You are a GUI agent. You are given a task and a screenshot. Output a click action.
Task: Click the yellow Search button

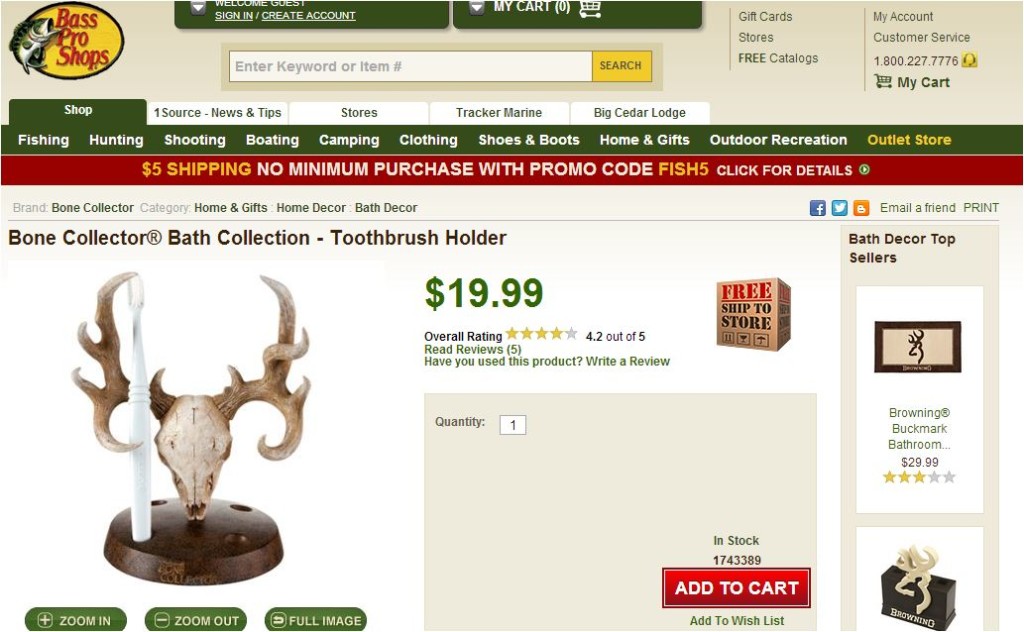(x=621, y=66)
